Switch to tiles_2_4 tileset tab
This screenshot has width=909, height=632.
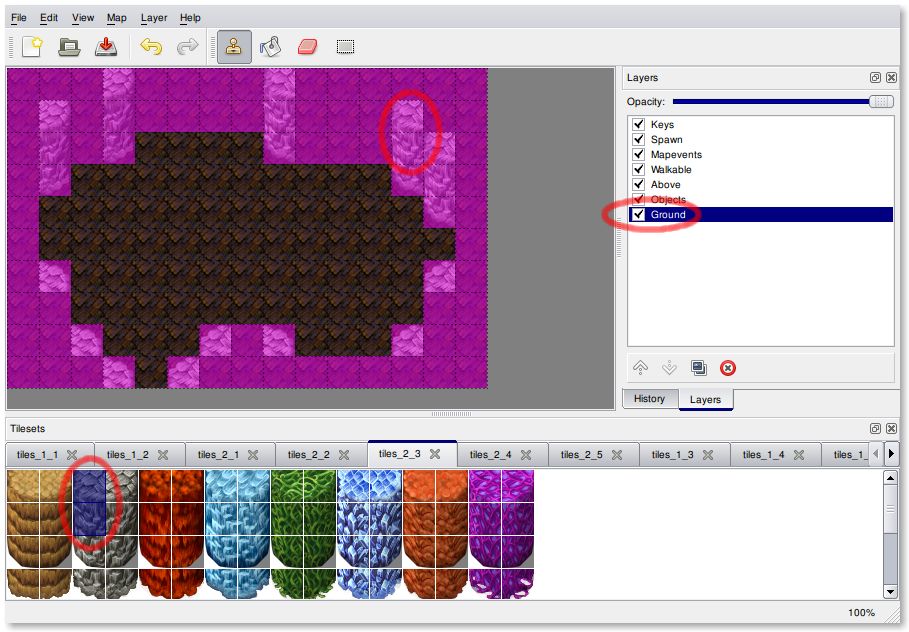click(490, 455)
